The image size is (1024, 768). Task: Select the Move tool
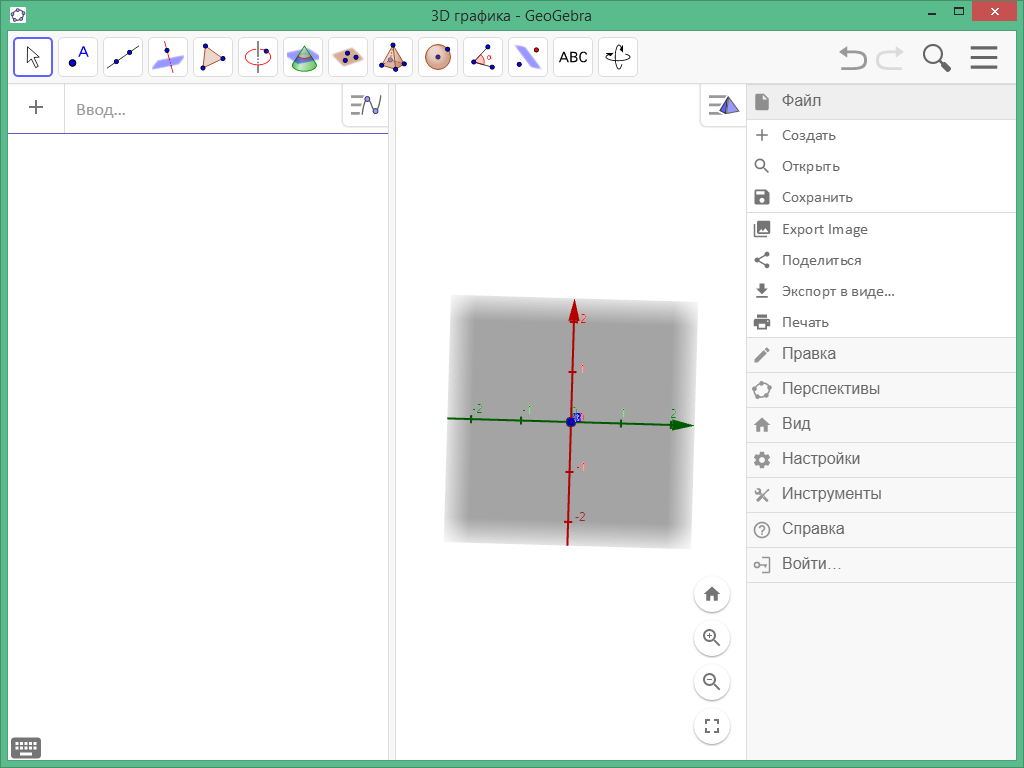coord(32,57)
